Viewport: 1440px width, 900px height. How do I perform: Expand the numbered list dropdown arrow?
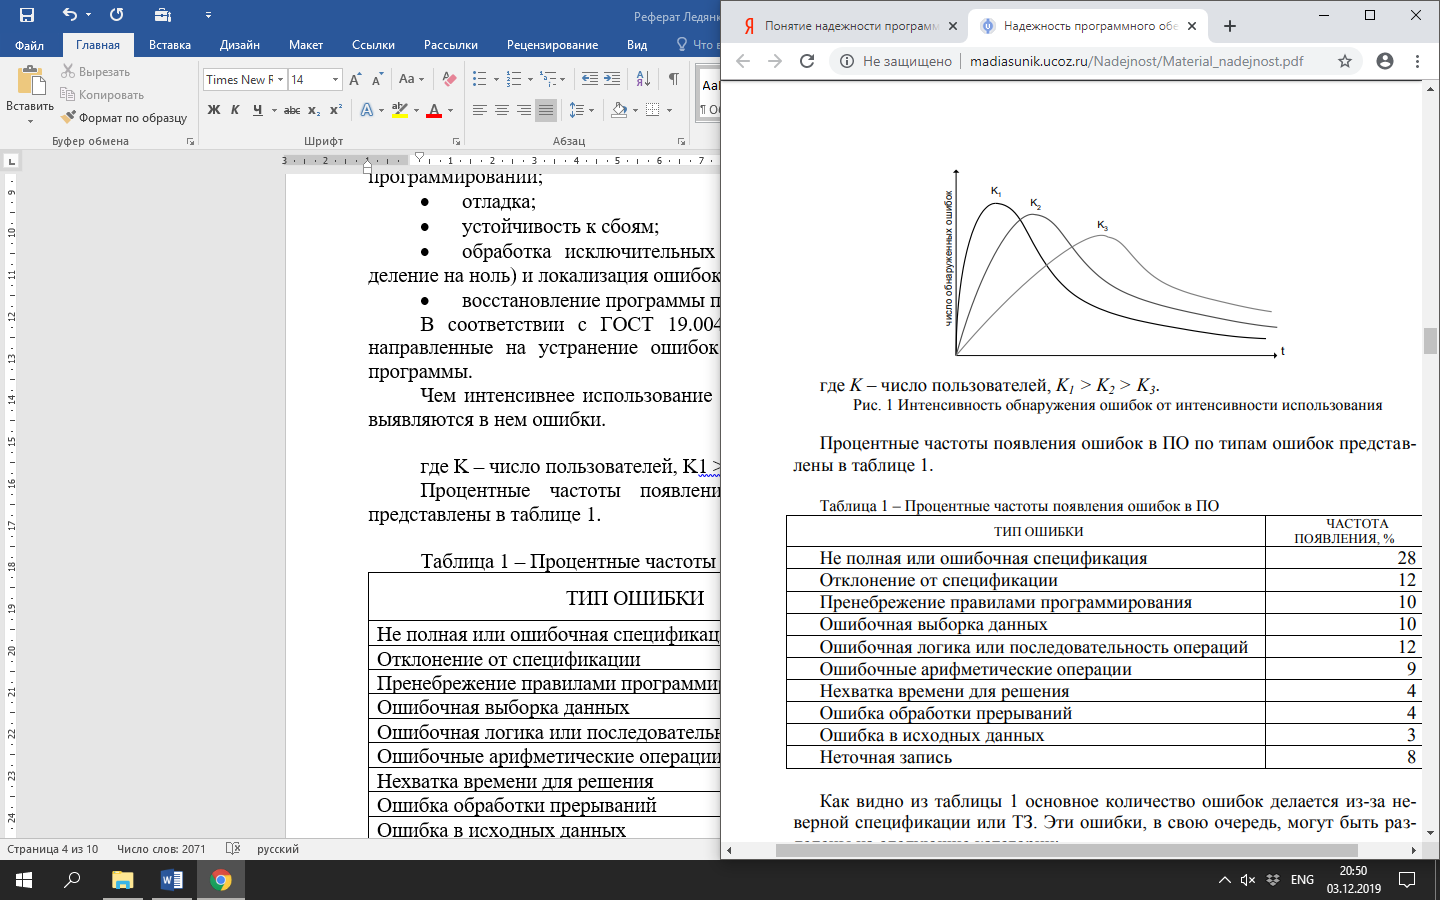[x=530, y=79]
